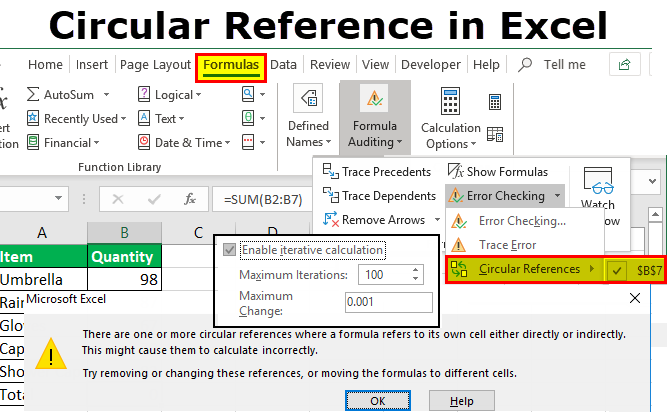Expand the AutoSum dropdown arrow
The image size is (667, 412).
pos(106,94)
